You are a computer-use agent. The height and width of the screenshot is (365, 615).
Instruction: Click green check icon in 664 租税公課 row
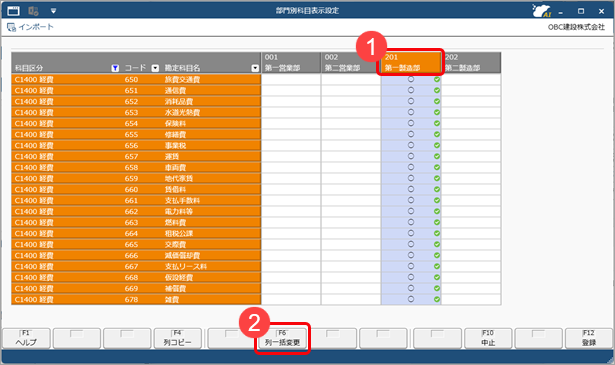pyautogui.click(x=437, y=233)
